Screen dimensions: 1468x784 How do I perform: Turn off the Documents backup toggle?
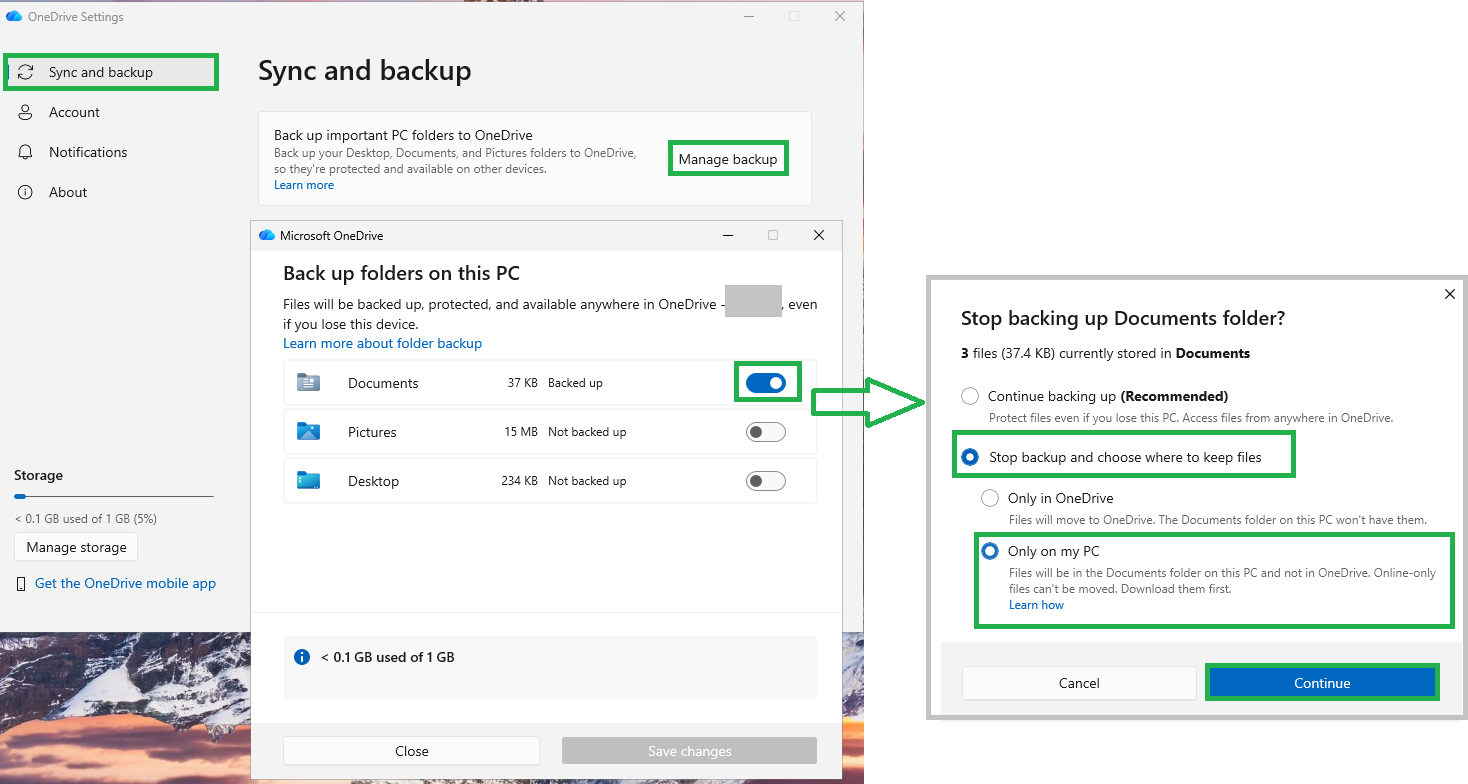pos(766,383)
